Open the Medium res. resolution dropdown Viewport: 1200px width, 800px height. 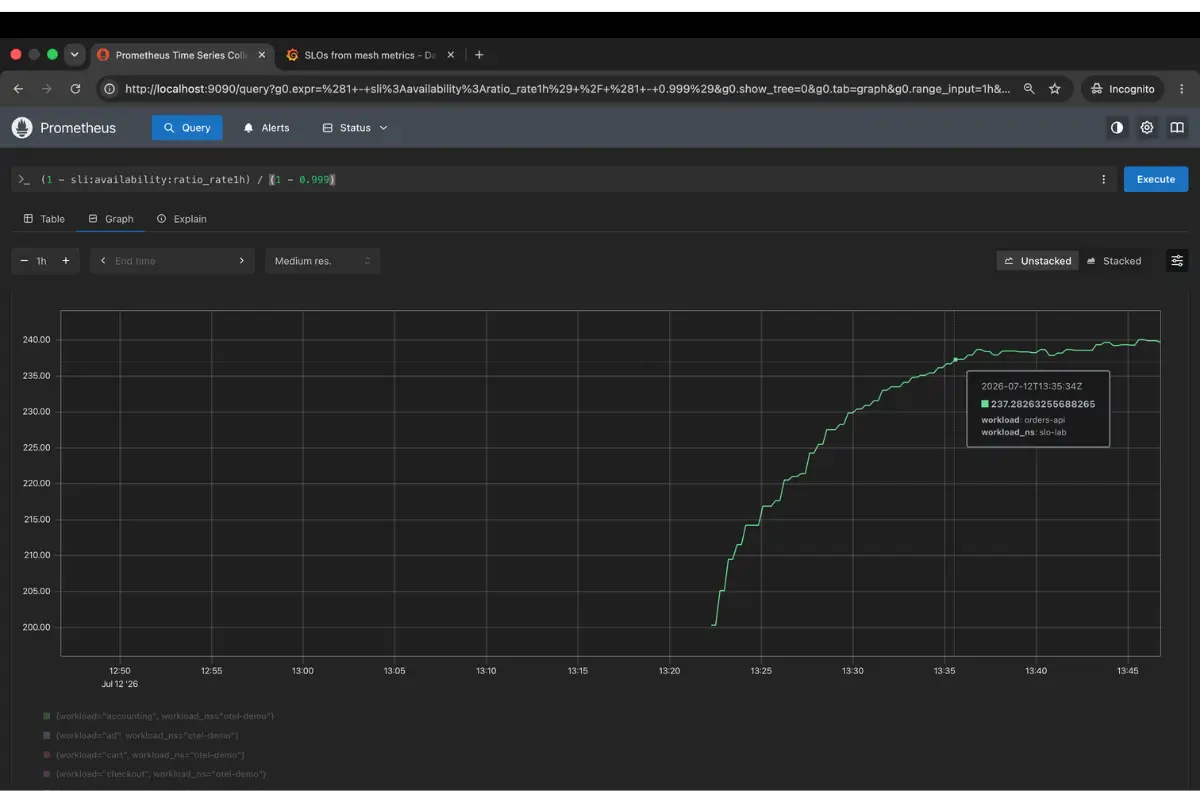tap(322, 261)
